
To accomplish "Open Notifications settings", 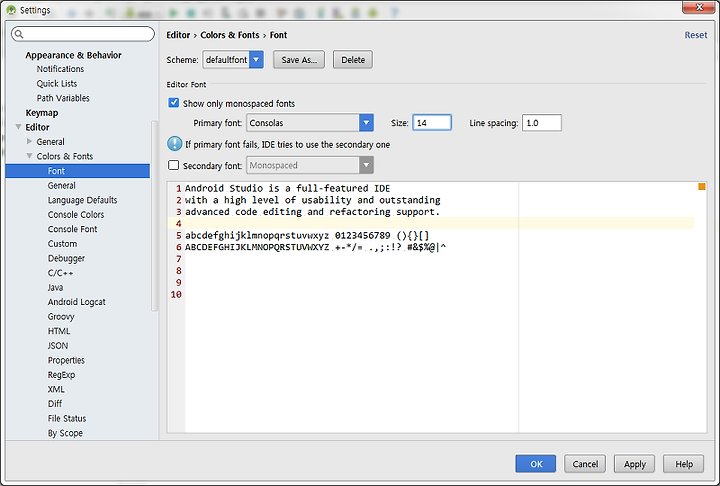I will tap(60, 69).
